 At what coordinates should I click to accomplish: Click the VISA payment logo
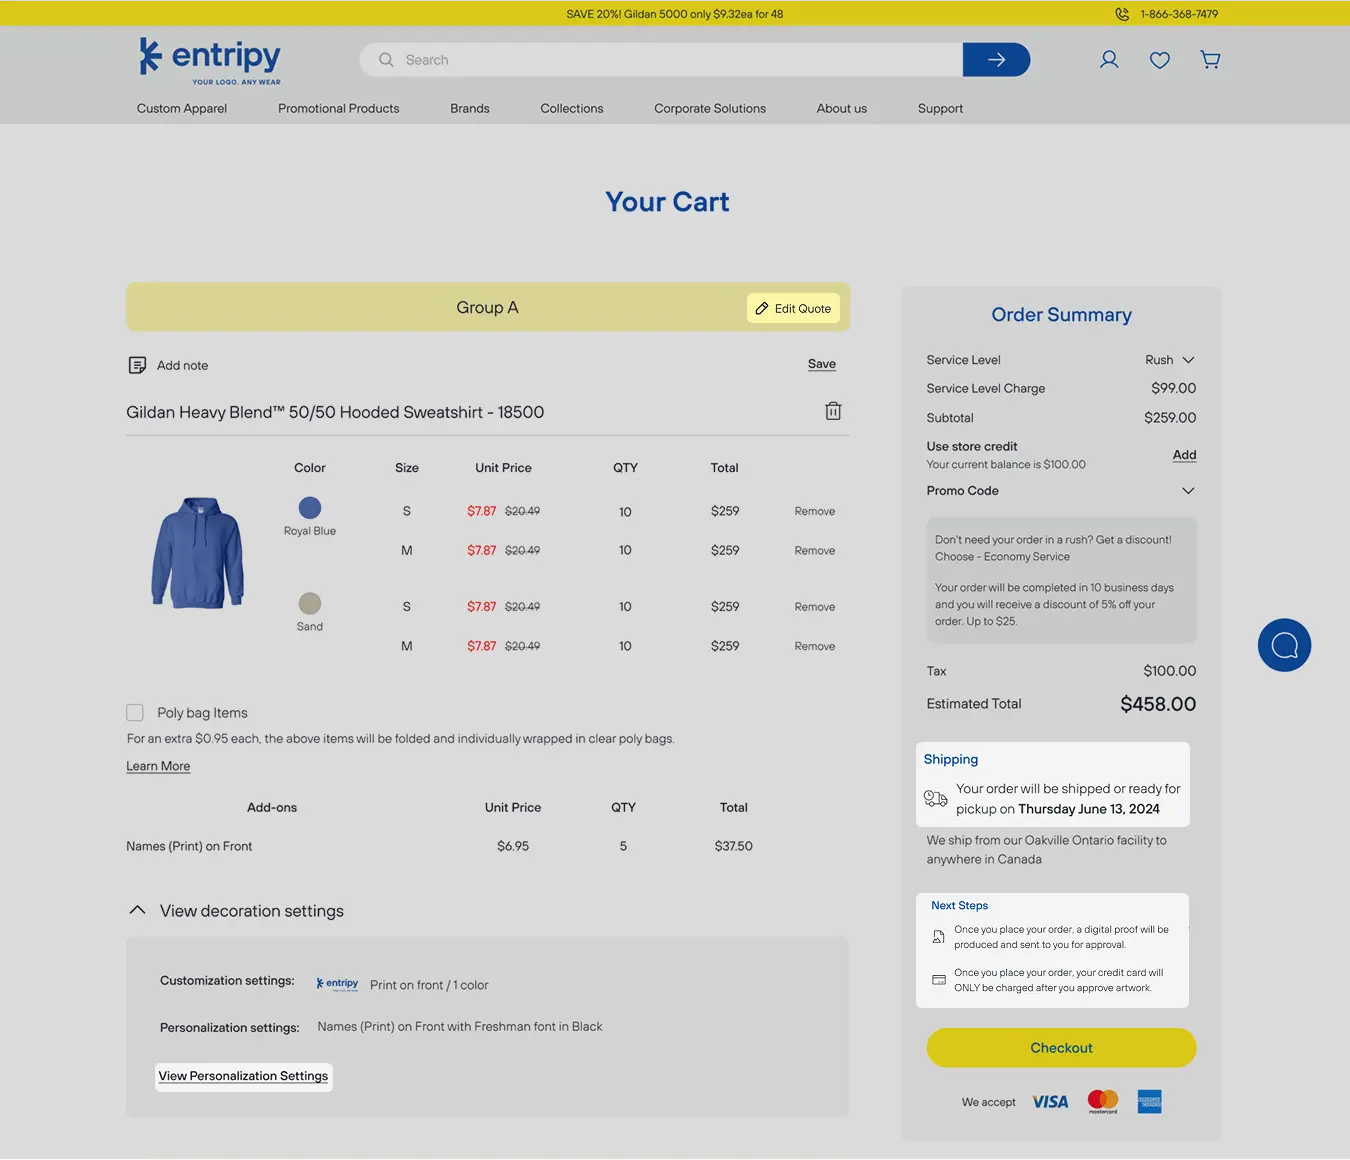[x=1050, y=1102]
